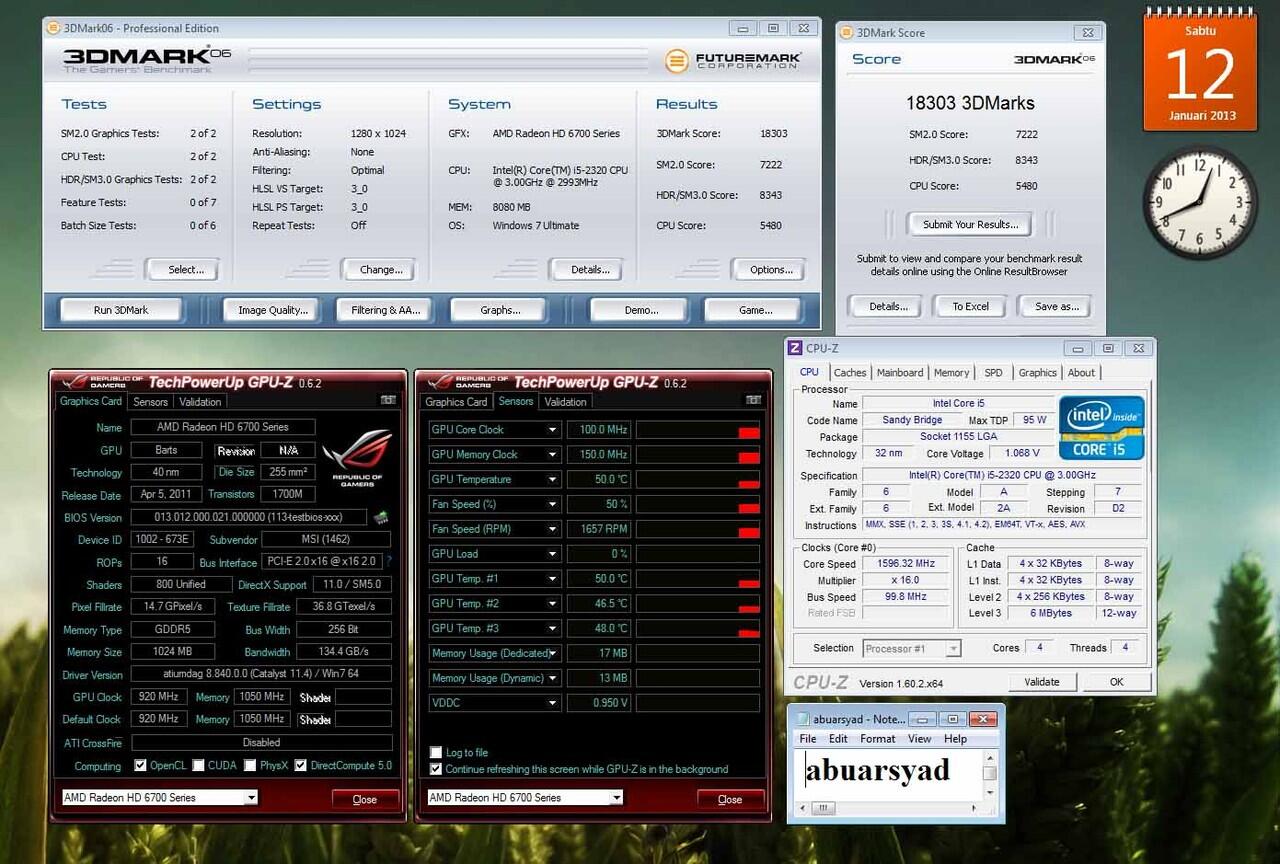Viewport: 1280px width, 864px height.
Task: Click in the Notepad text area
Action: tap(888, 775)
